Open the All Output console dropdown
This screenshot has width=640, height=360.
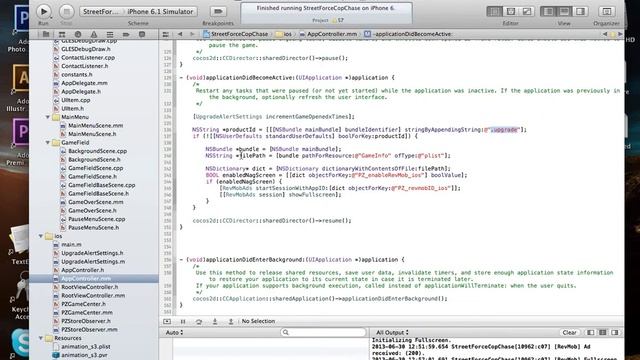point(392,333)
